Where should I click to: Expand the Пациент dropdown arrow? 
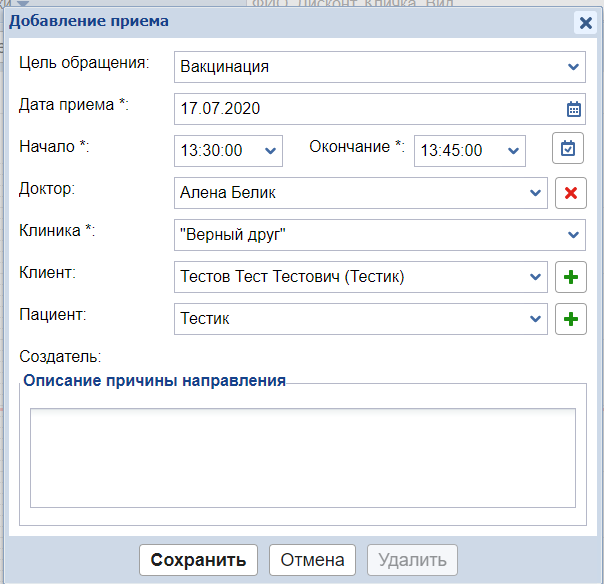tap(534, 319)
